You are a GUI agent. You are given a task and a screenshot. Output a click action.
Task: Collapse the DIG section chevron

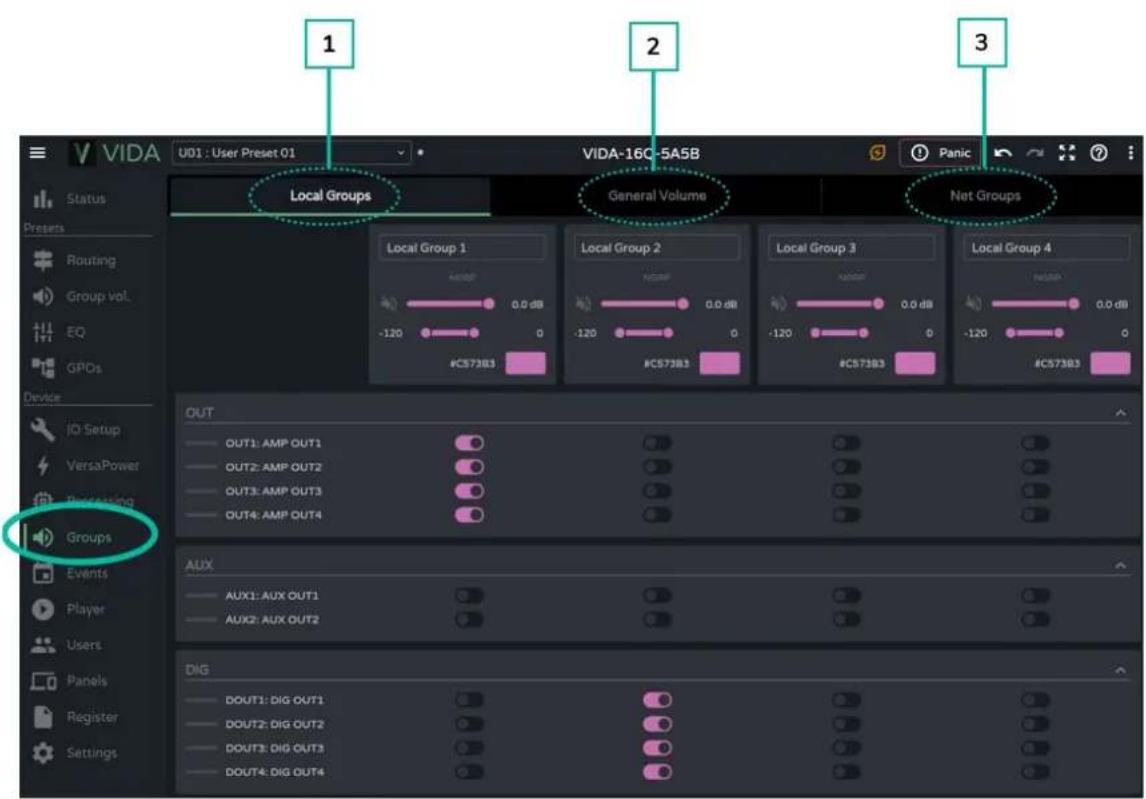point(1120,670)
